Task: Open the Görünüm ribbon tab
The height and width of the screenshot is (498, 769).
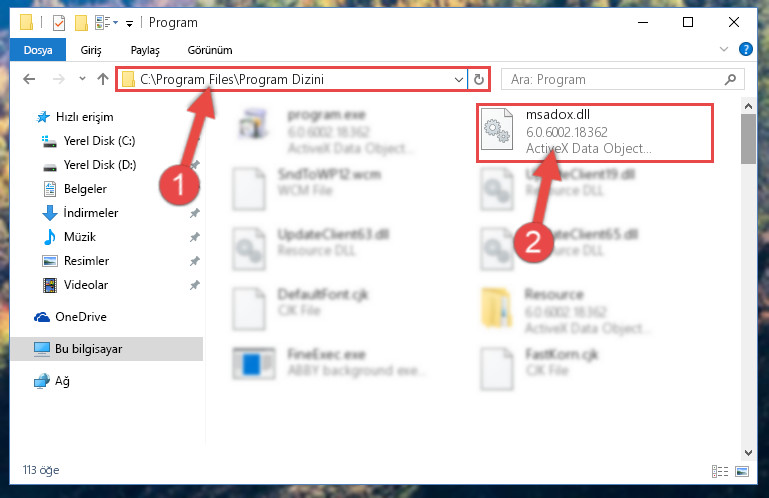Action: [210, 50]
